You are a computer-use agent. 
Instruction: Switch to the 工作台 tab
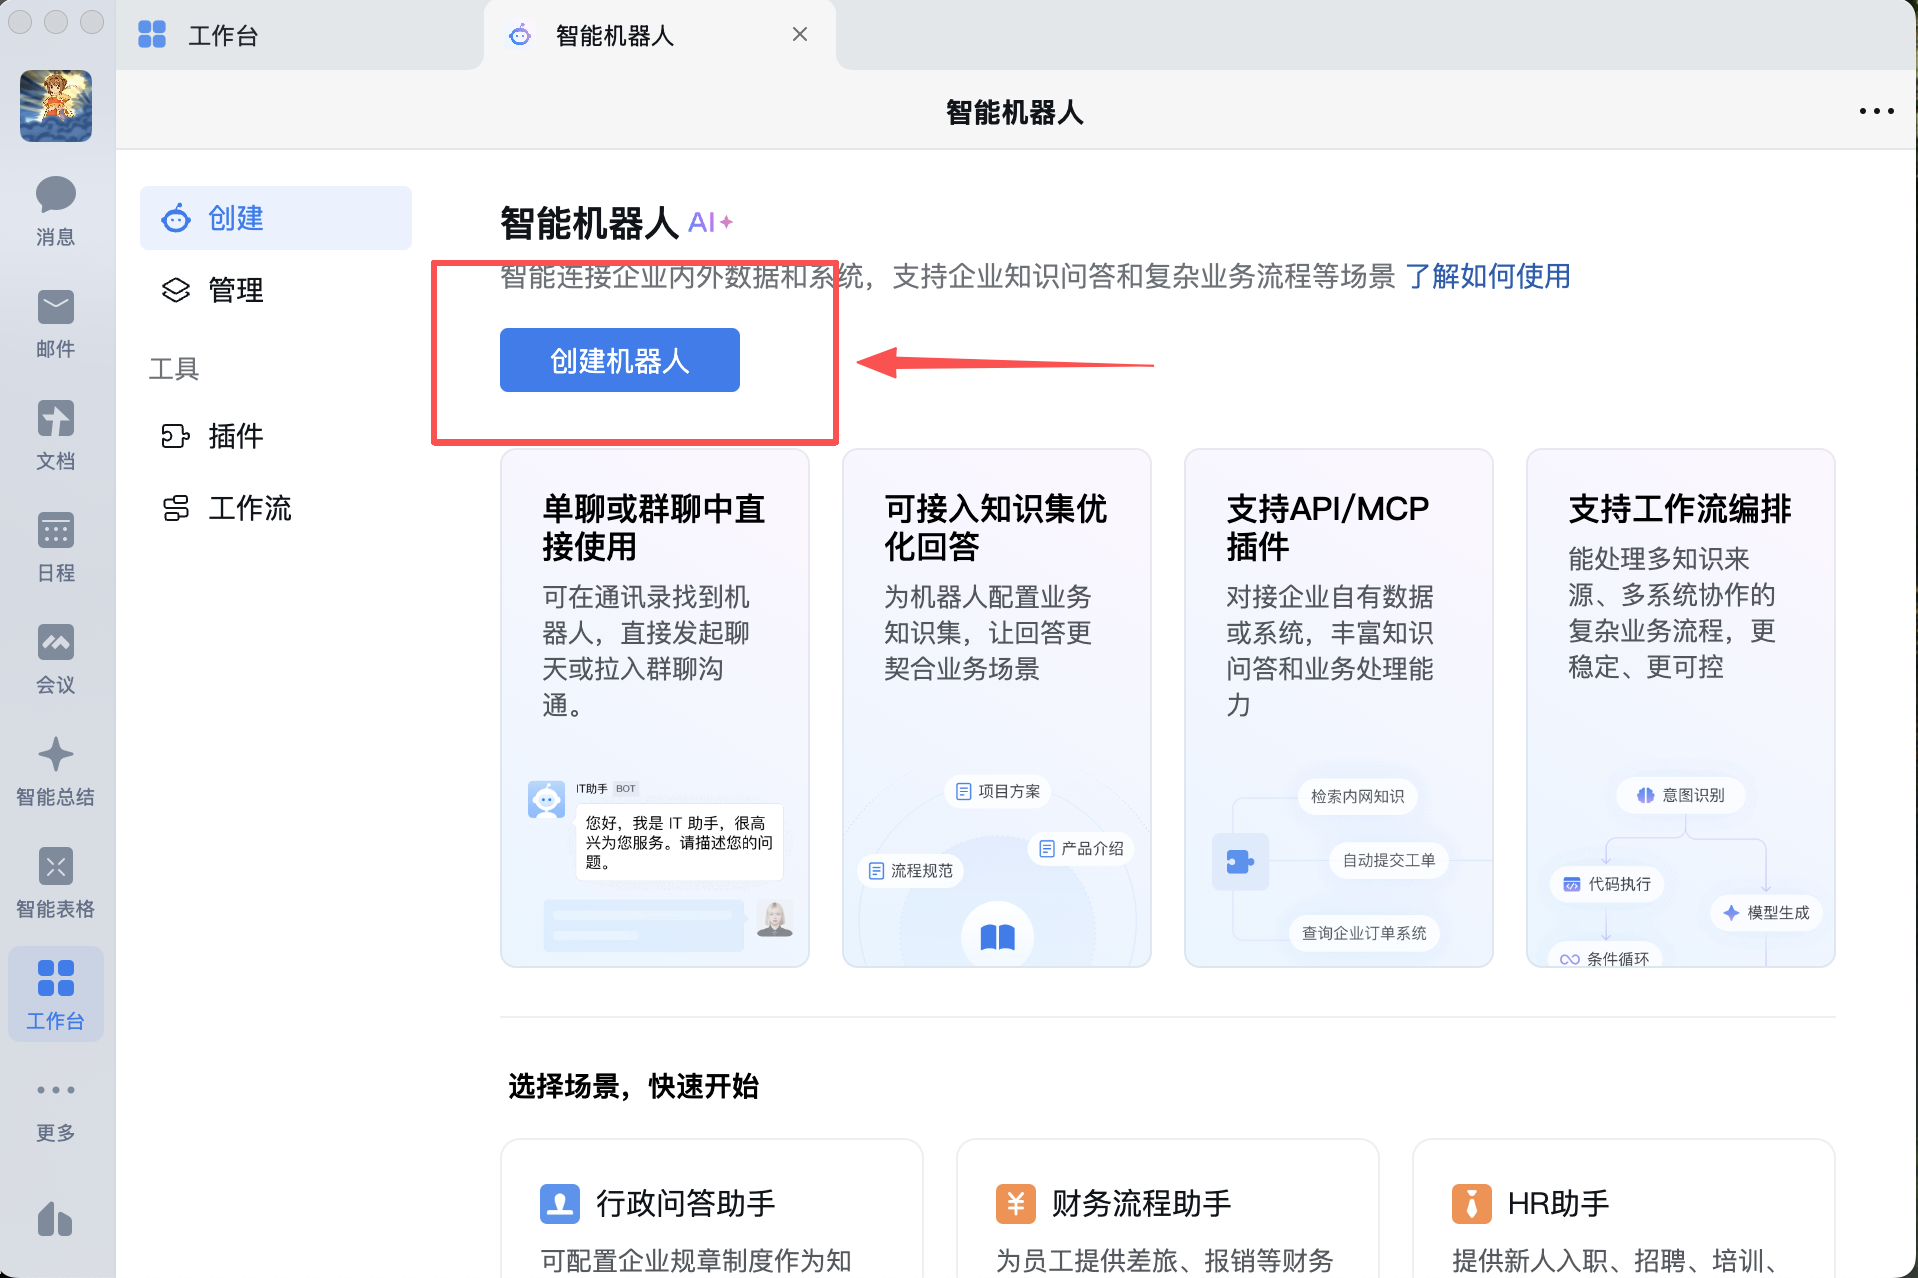pyautogui.click(x=222, y=36)
